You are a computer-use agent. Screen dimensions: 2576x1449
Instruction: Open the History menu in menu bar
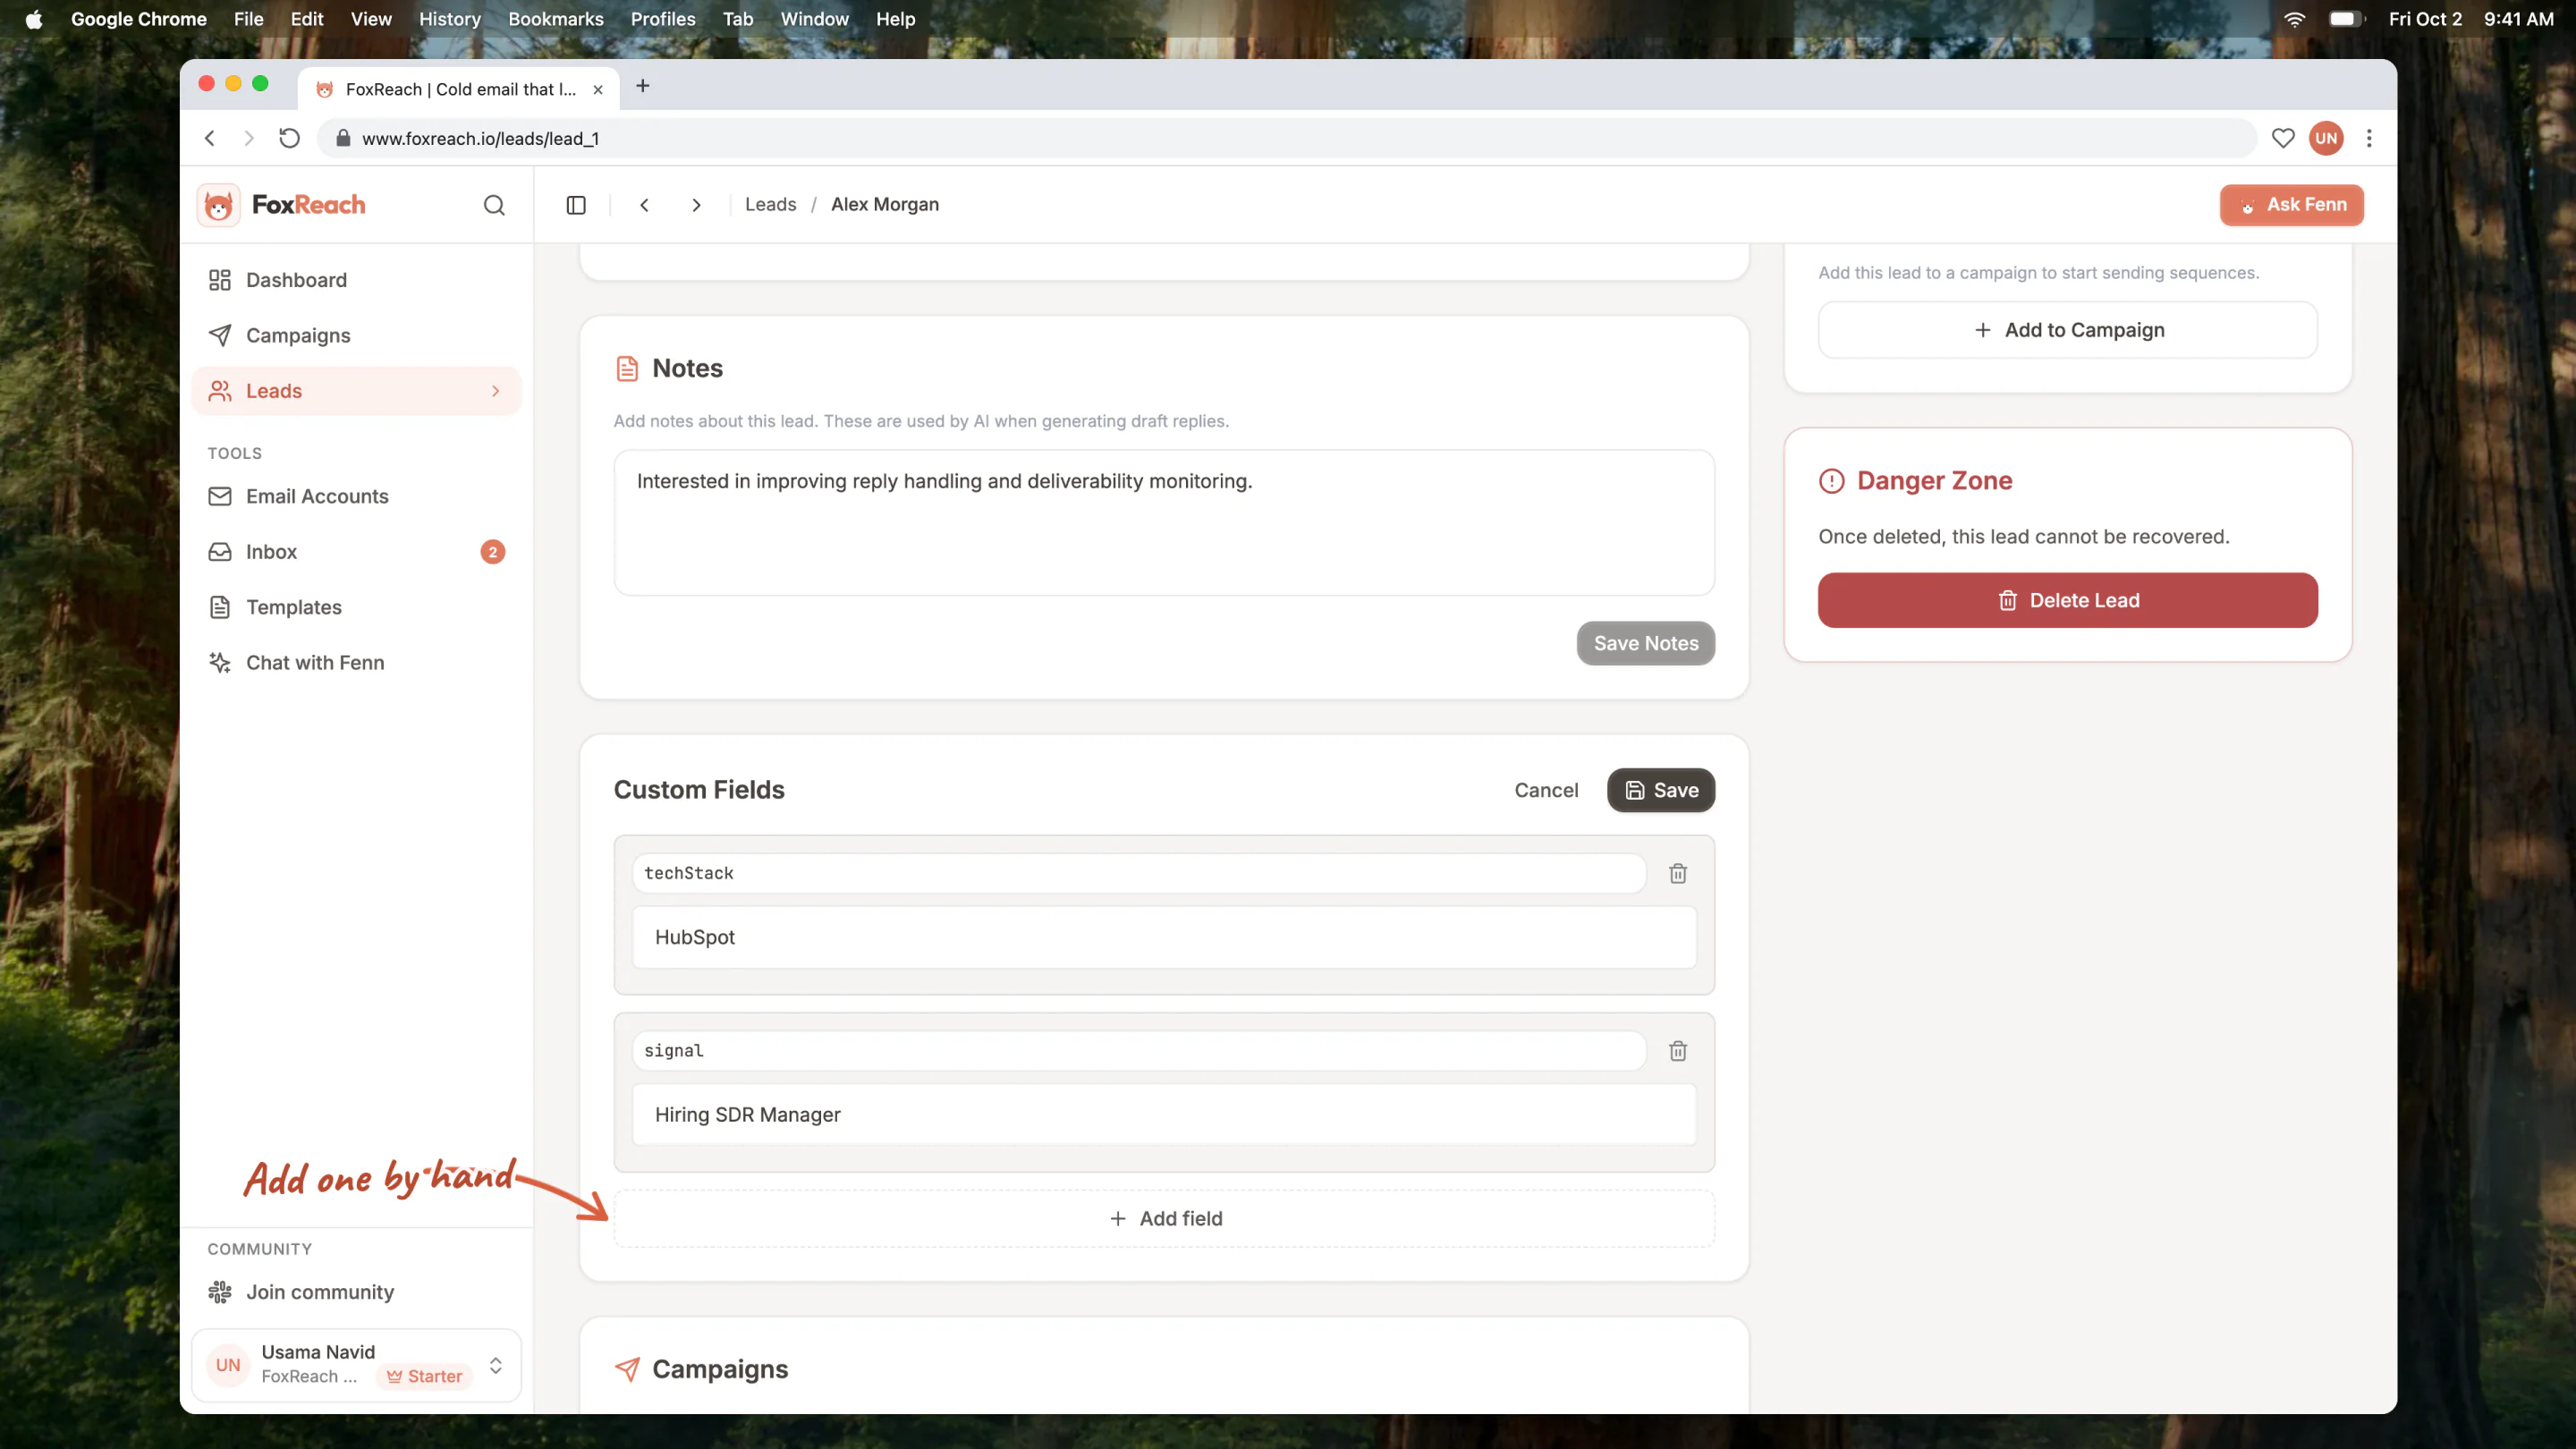coord(449,19)
